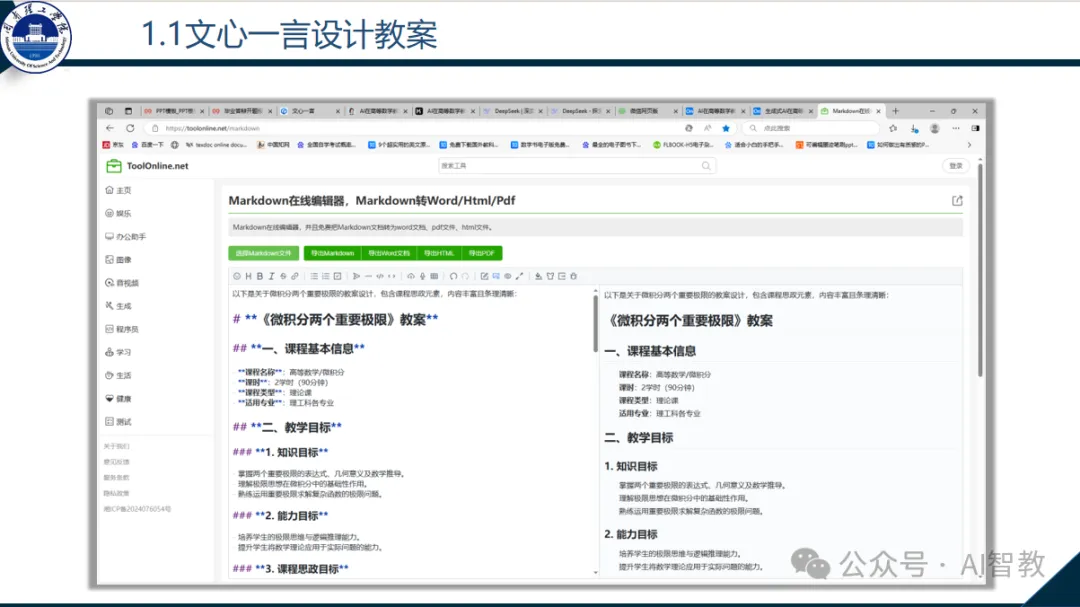This screenshot has width=1080, height=607.
Task: Toggle the preview eye icon in the toolbar
Action: 508,276
